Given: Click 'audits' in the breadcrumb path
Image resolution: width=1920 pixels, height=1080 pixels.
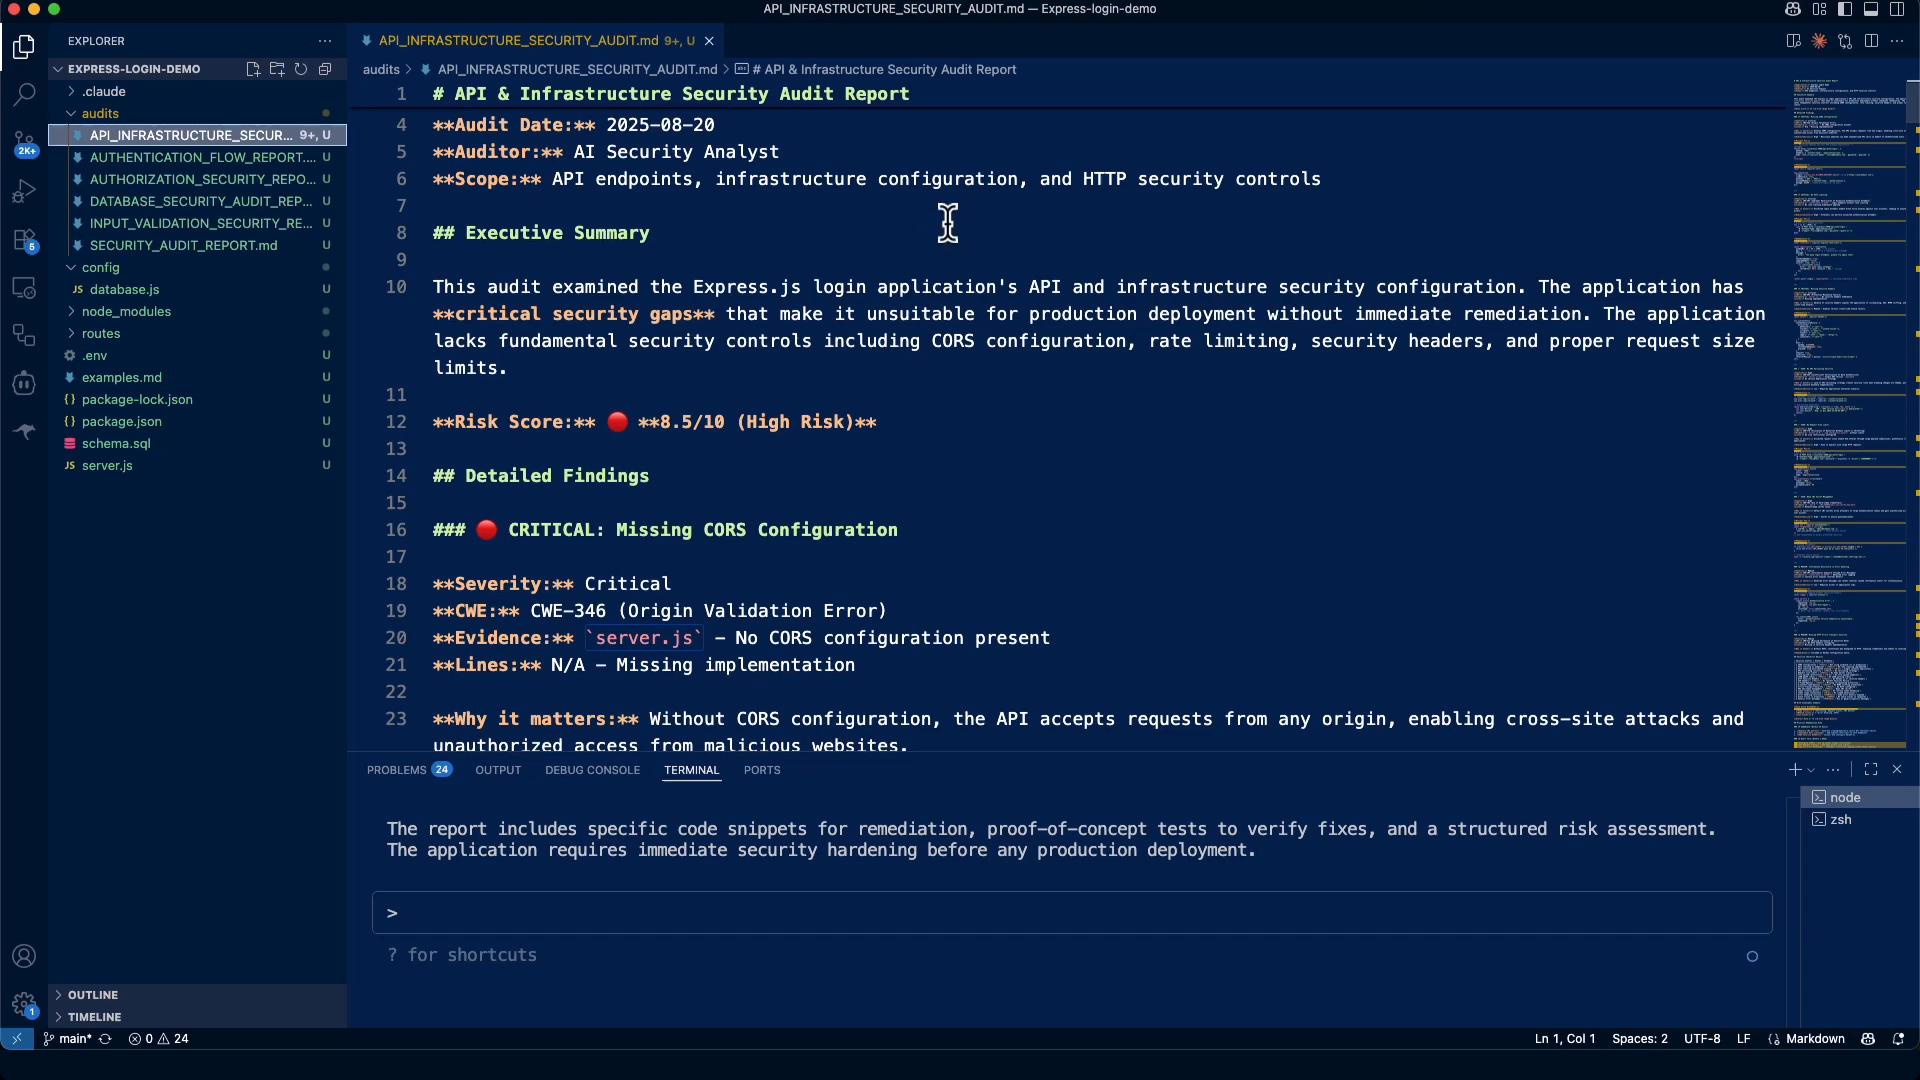Looking at the screenshot, I should pos(381,69).
